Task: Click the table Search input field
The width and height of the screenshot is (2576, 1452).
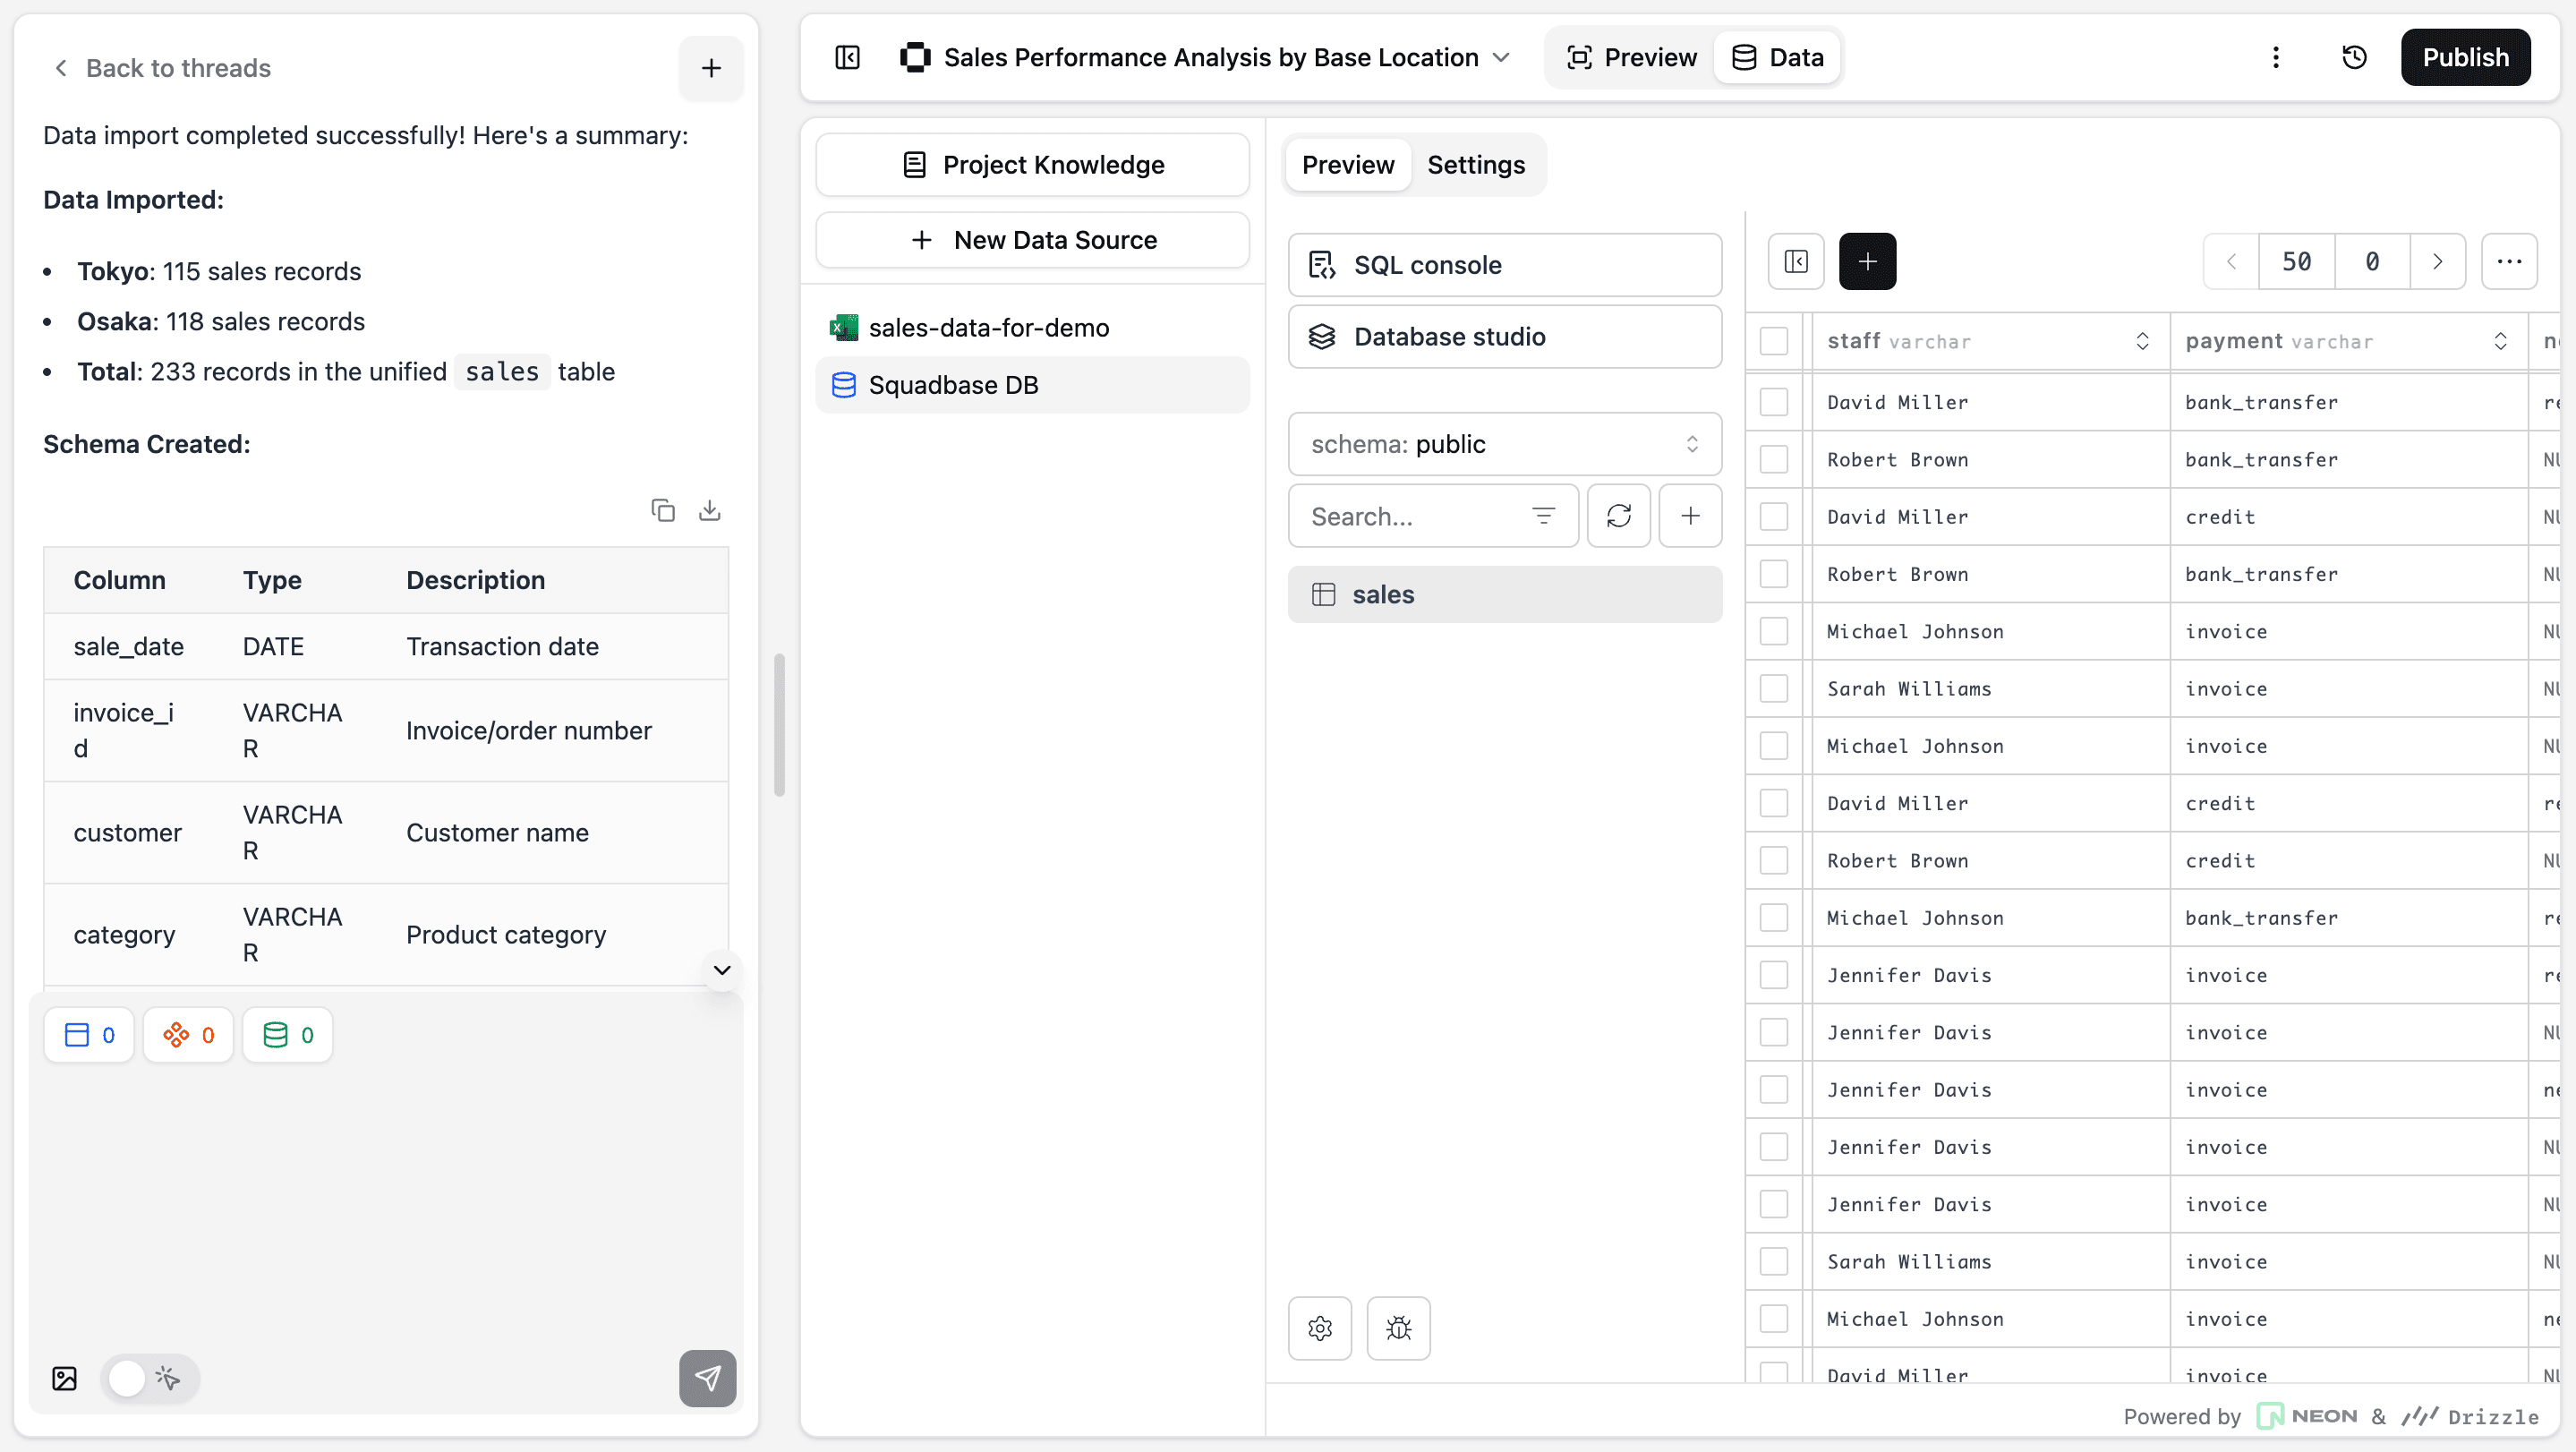Action: (x=1410, y=516)
